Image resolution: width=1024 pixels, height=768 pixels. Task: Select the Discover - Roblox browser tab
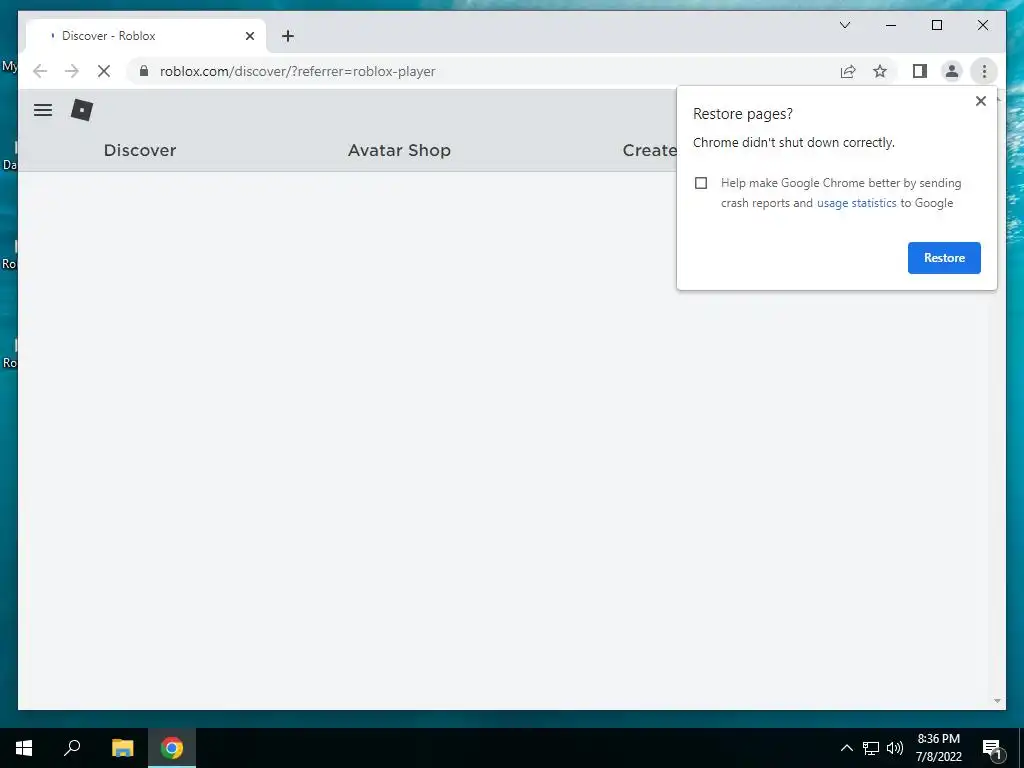pos(146,36)
